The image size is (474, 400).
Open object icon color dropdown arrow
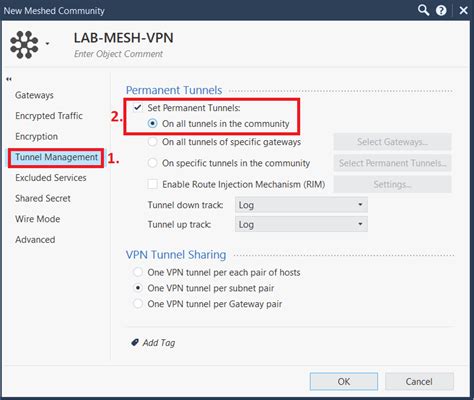(47, 44)
